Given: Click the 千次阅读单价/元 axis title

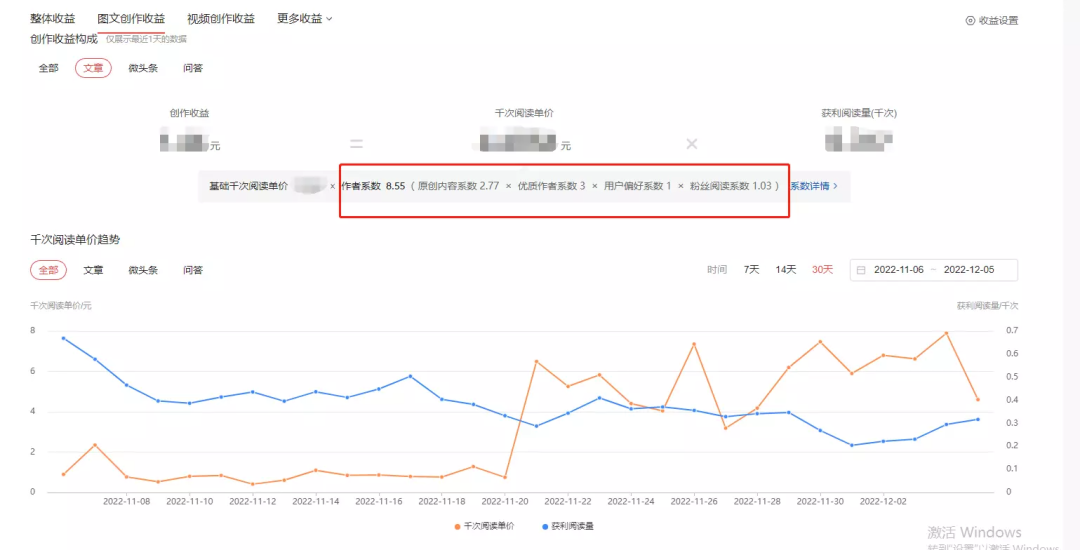Looking at the screenshot, I should pos(61,305).
